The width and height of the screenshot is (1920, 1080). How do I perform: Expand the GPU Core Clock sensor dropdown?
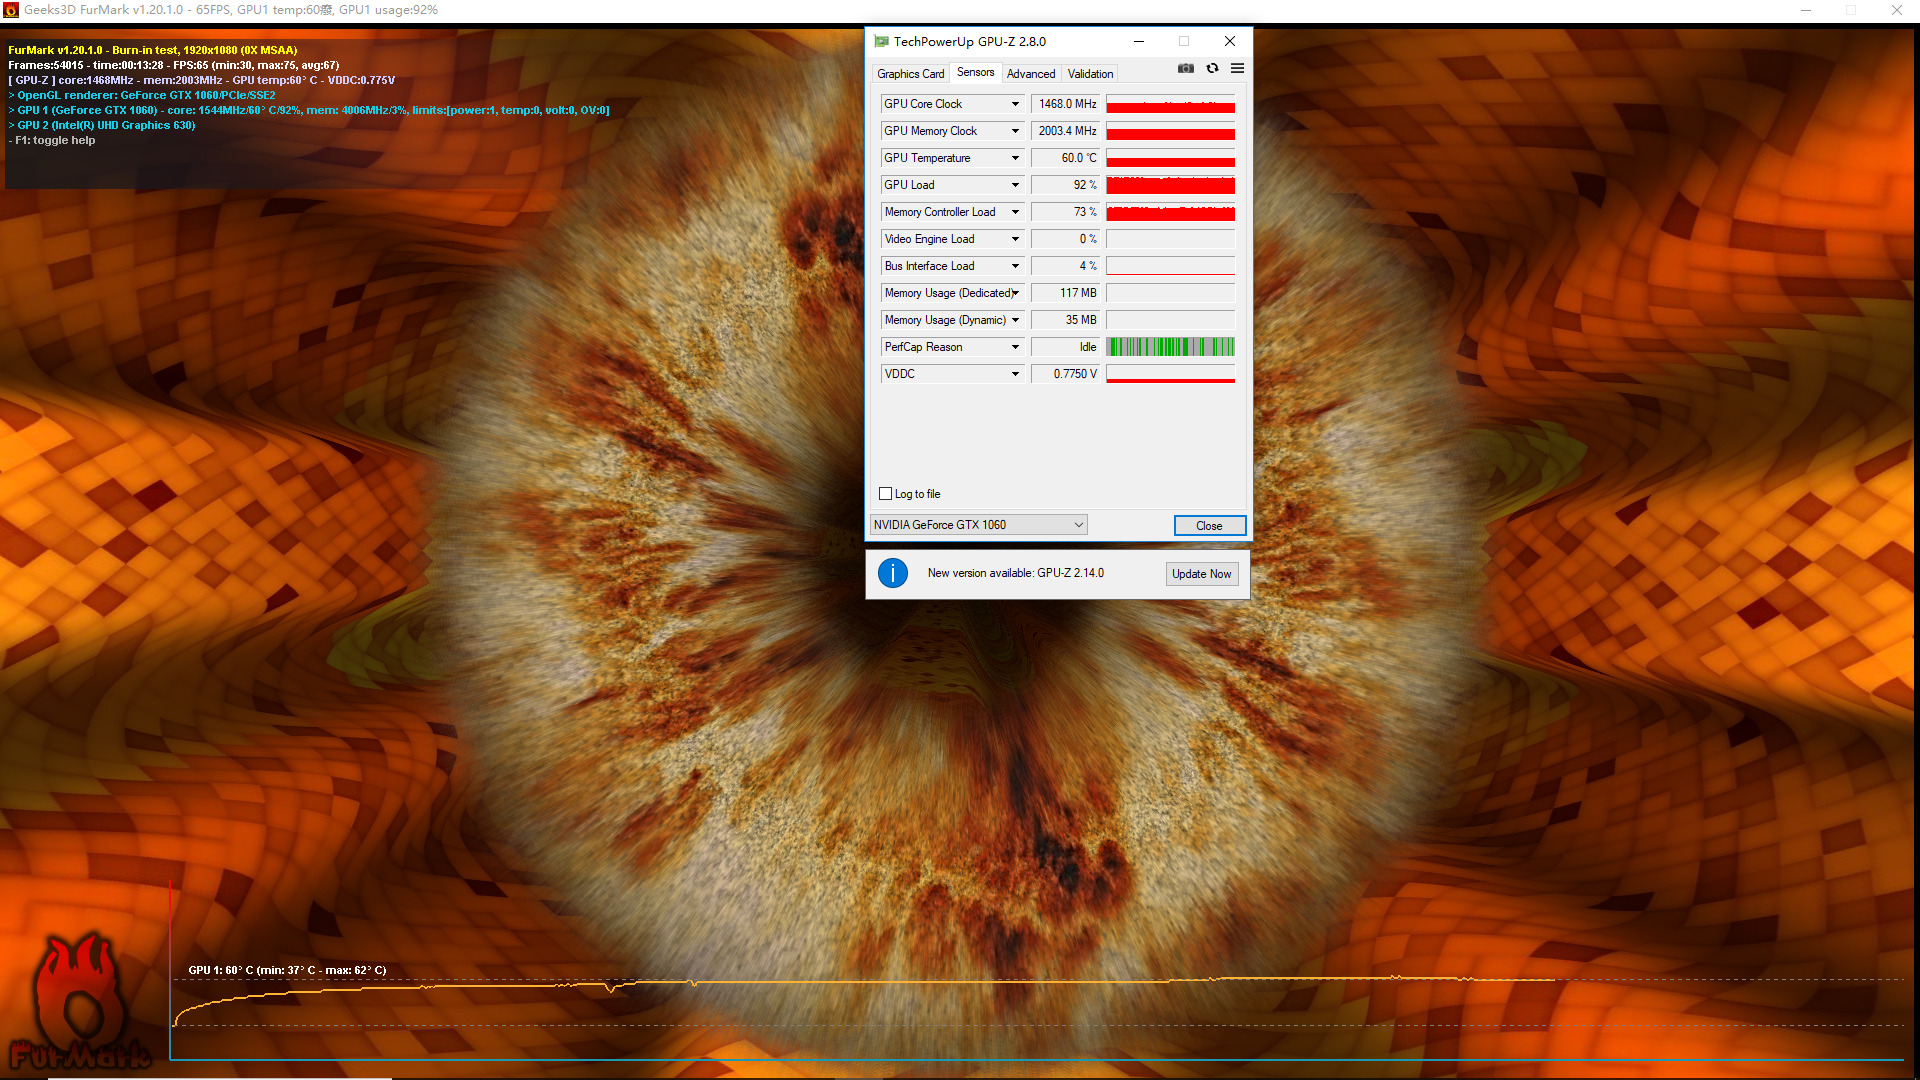click(x=1015, y=104)
